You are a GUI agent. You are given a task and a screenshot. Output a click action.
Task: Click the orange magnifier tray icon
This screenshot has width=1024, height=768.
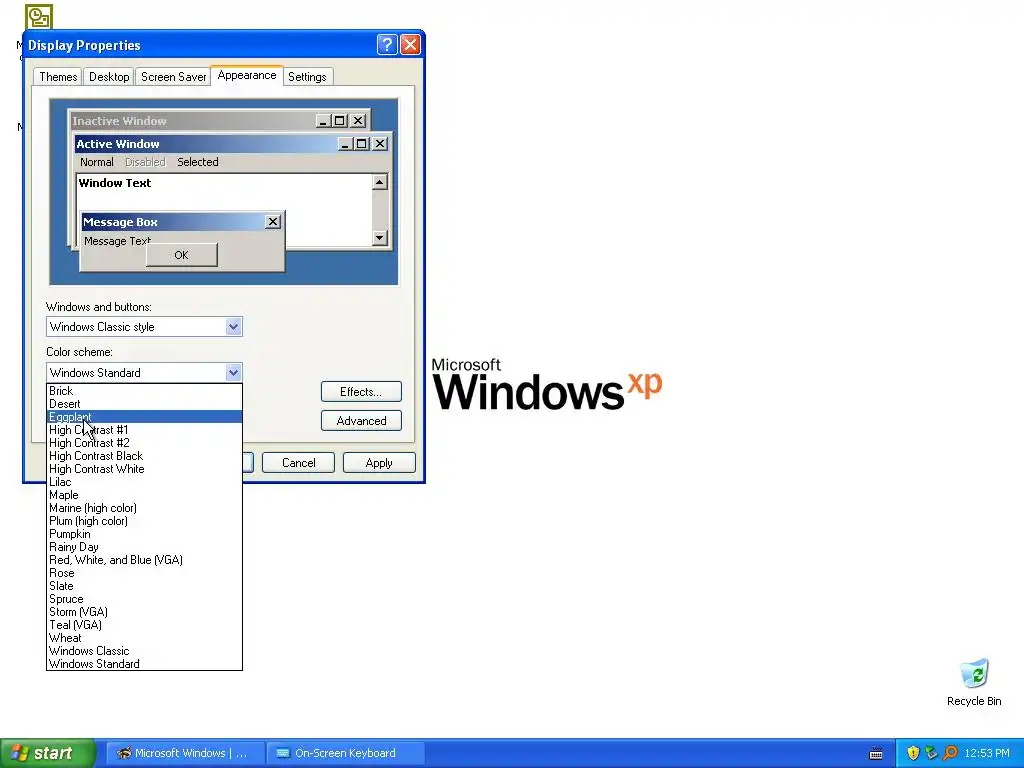point(950,753)
